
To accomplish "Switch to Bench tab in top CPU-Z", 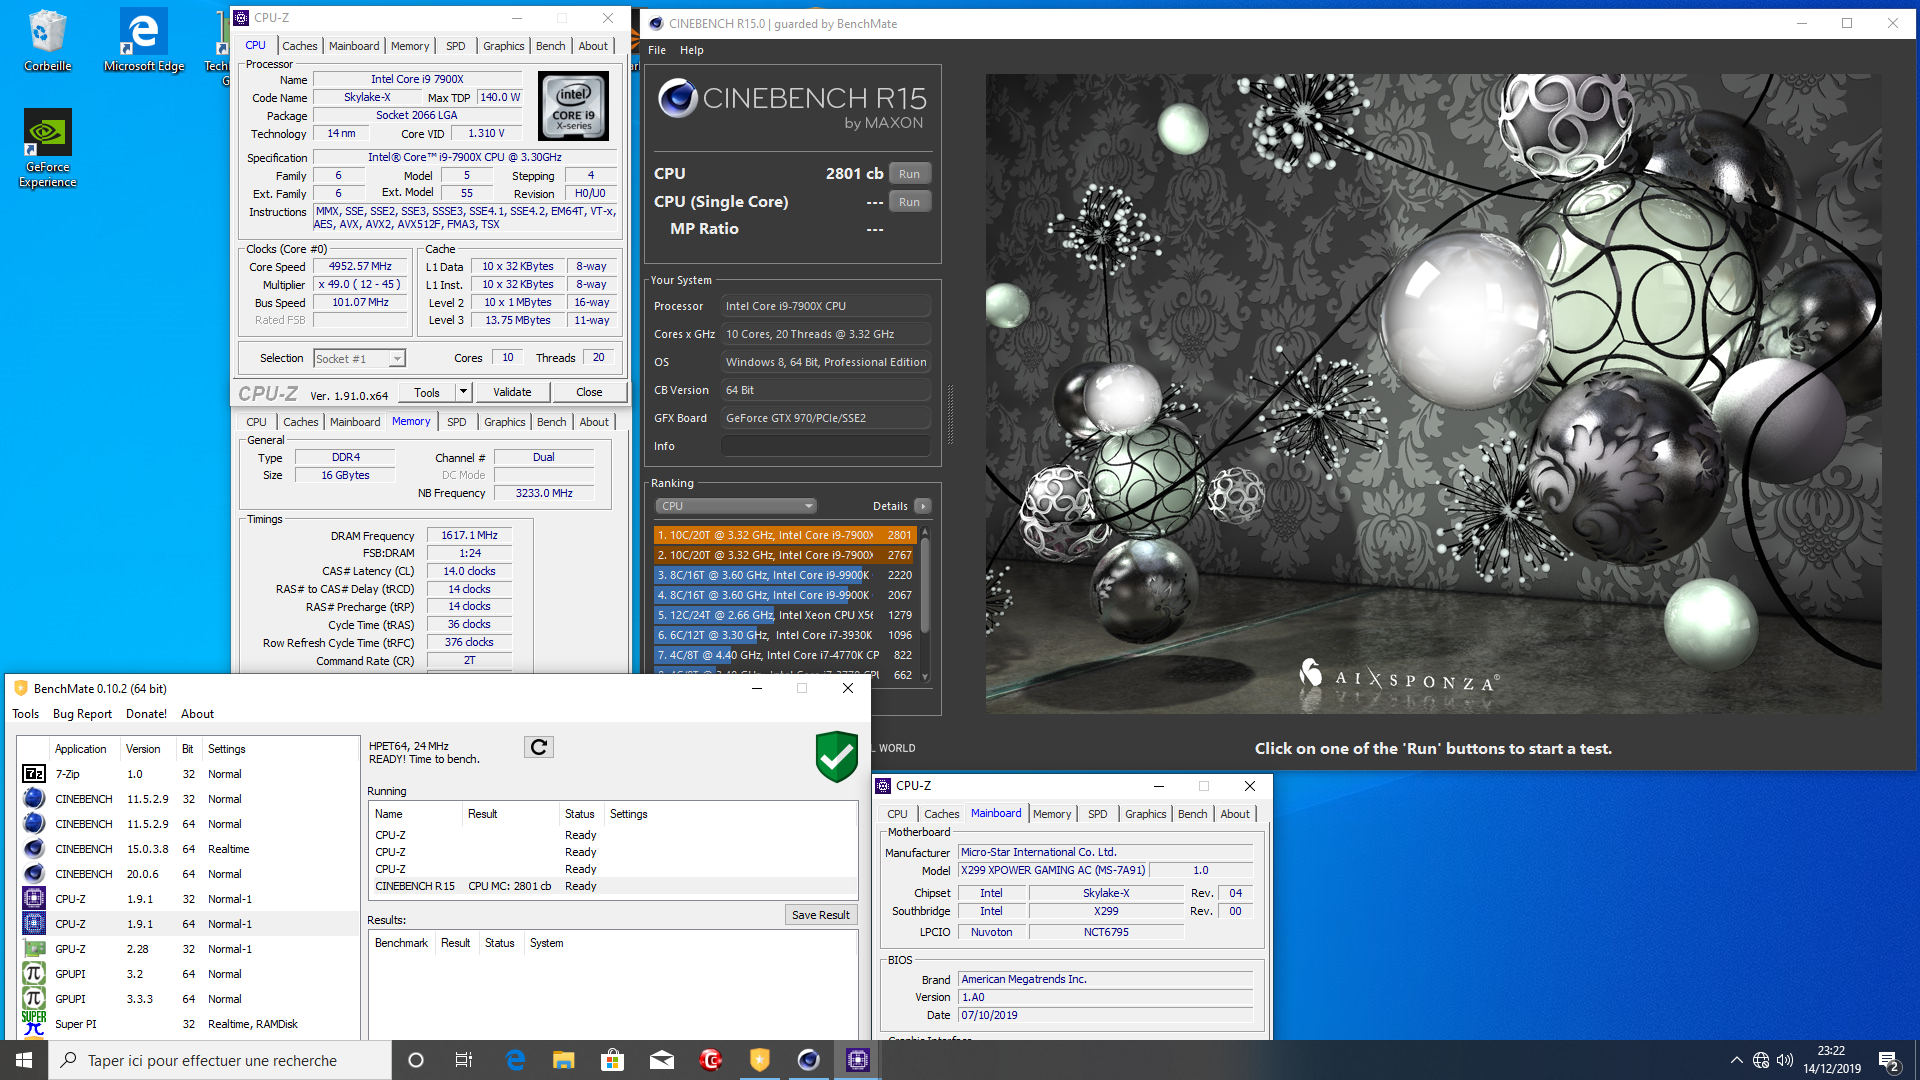I will click(x=550, y=46).
